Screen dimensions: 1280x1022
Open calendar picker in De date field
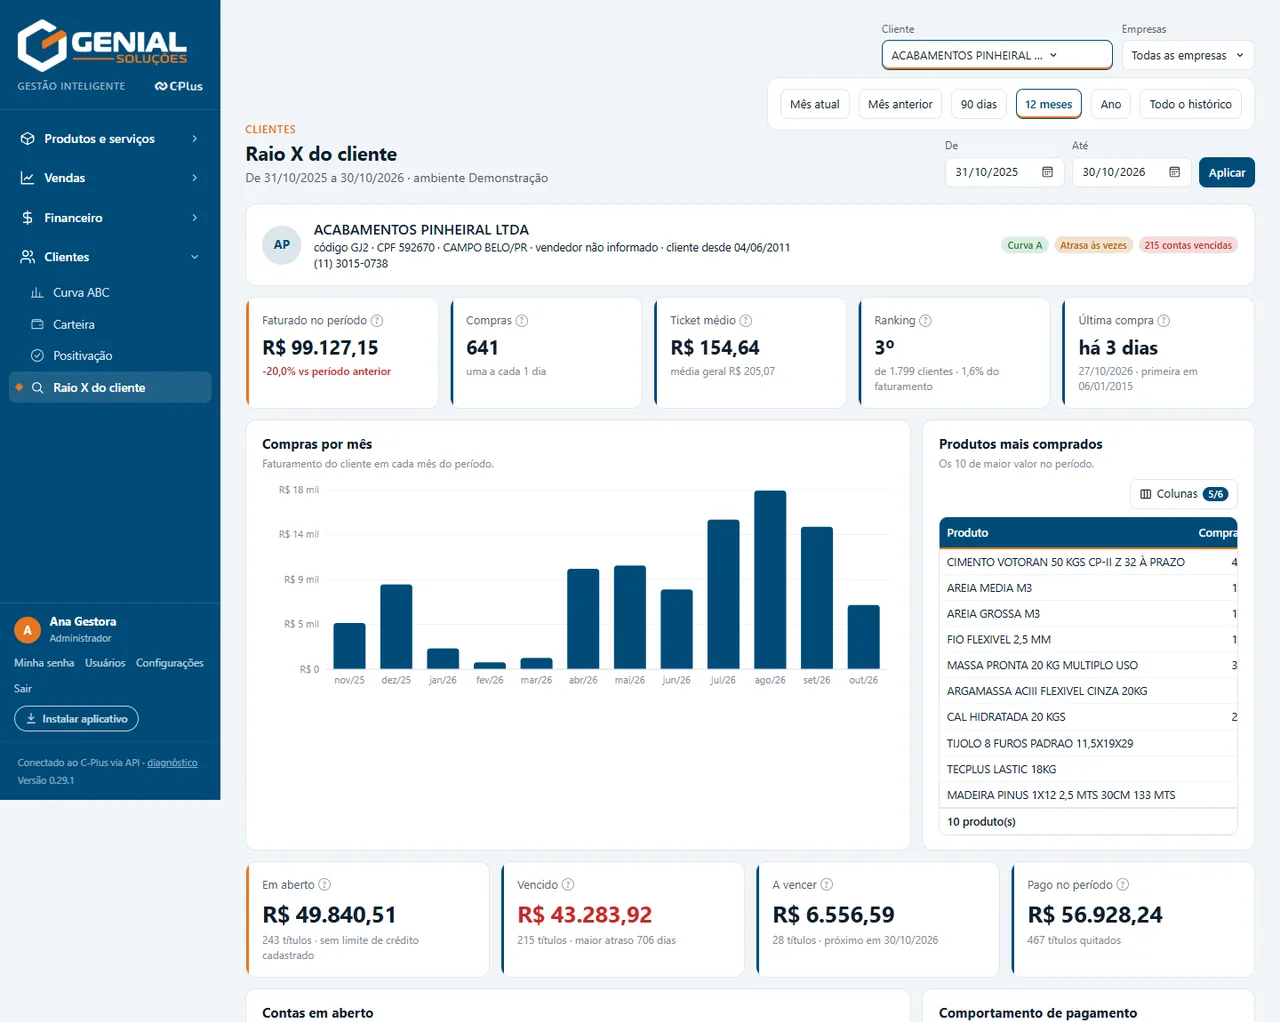pyautogui.click(x=1047, y=172)
